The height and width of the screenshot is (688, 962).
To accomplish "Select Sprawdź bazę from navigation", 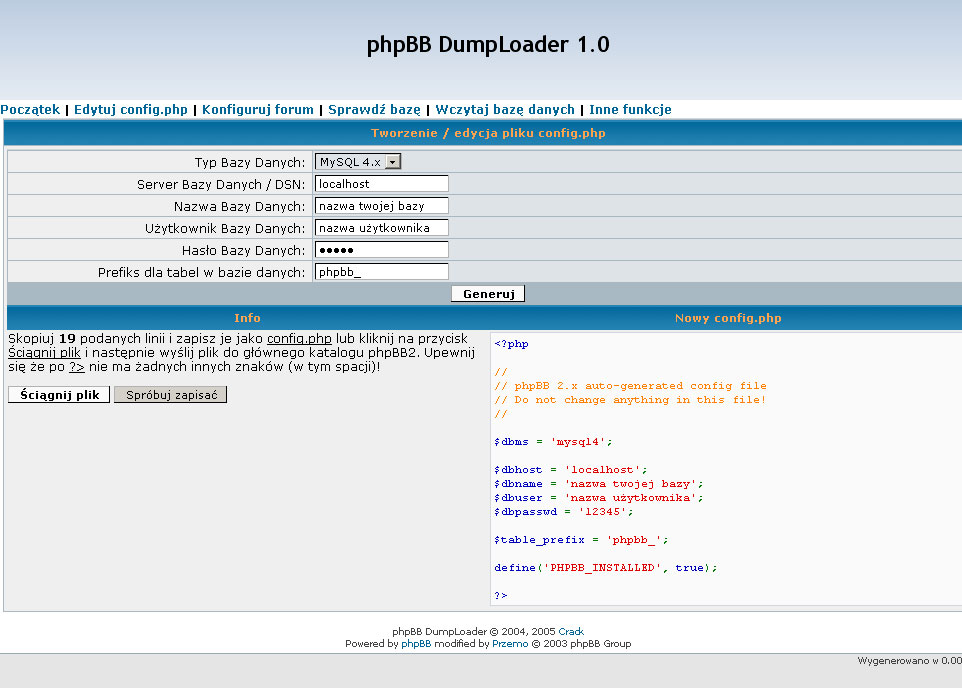I will pyautogui.click(x=374, y=110).
